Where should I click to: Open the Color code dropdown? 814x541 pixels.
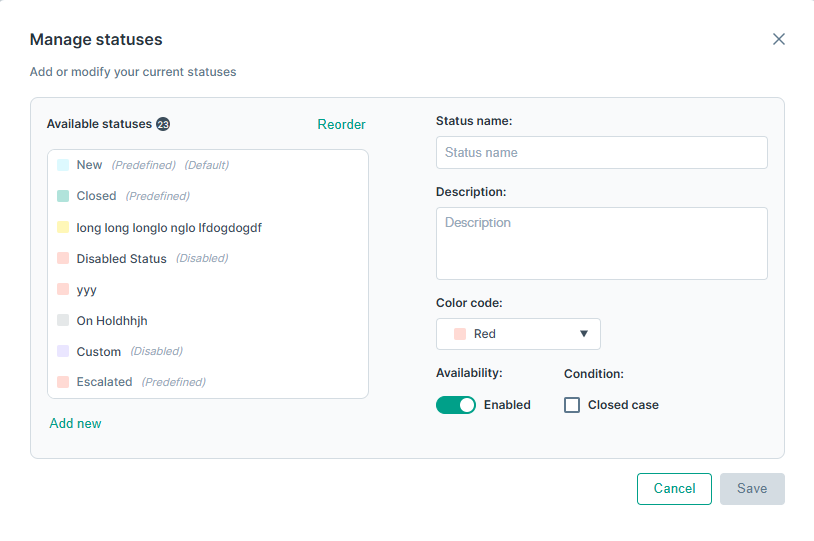518,334
